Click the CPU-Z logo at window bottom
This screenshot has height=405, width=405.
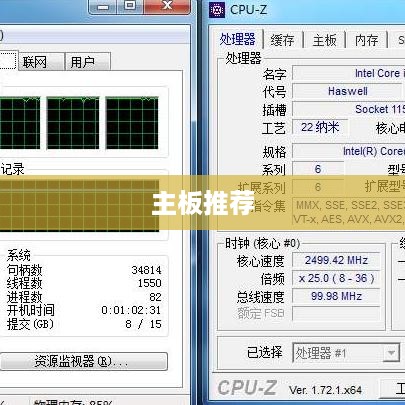point(247,388)
